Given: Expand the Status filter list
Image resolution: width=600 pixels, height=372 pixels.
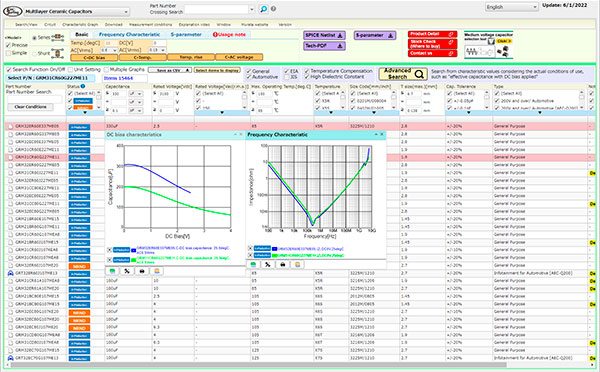Looking at the screenshot, I should click(85, 113).
